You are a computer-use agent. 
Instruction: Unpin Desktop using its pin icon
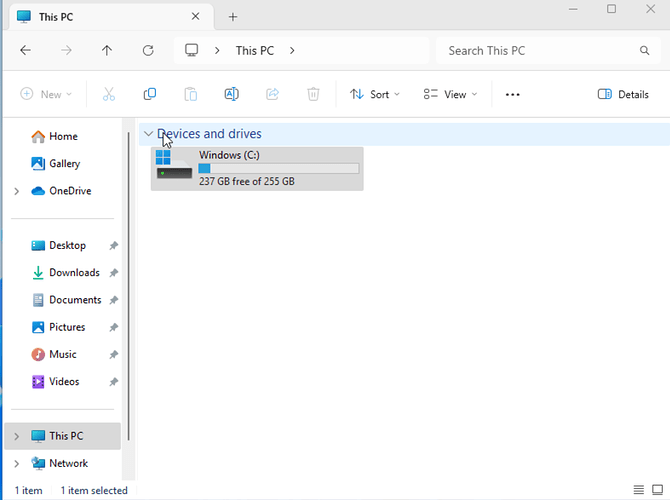coord(113,246)
